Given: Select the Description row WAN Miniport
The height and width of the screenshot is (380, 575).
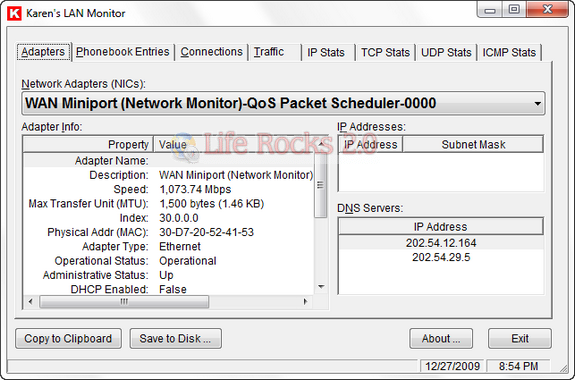Looking at the screenshot, I should click(x=169, y=175).
